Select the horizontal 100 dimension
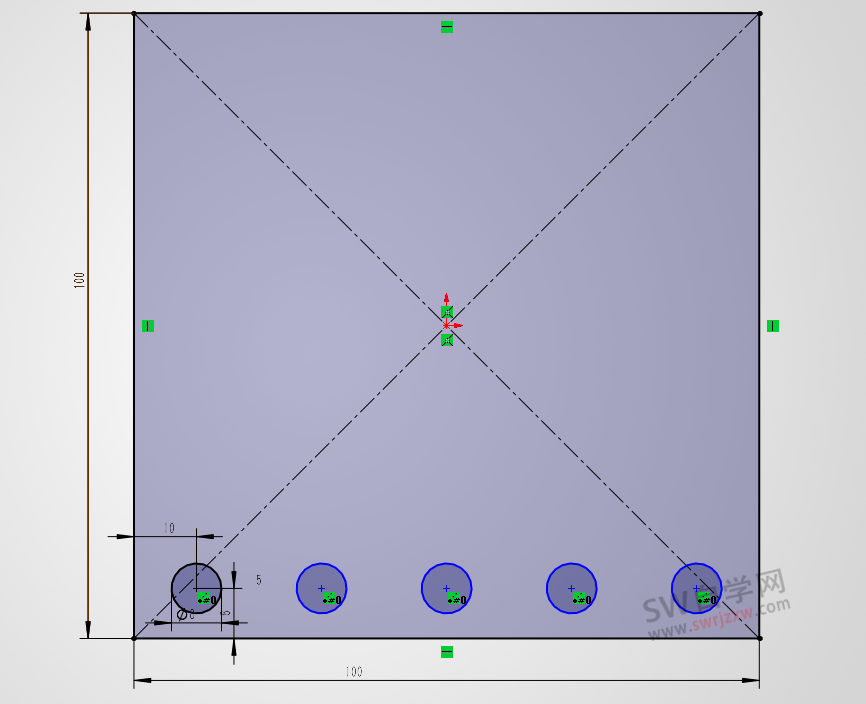The height and width of the screenshot is (704, 866). point(351,671)
